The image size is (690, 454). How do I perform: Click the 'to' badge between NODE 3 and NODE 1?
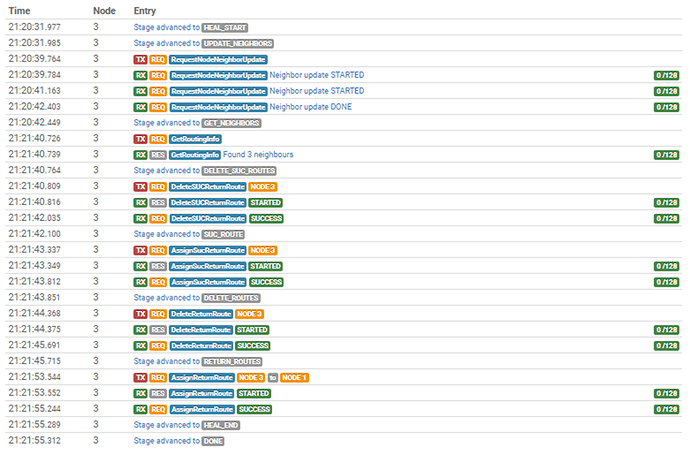click(x=273, y=377)
